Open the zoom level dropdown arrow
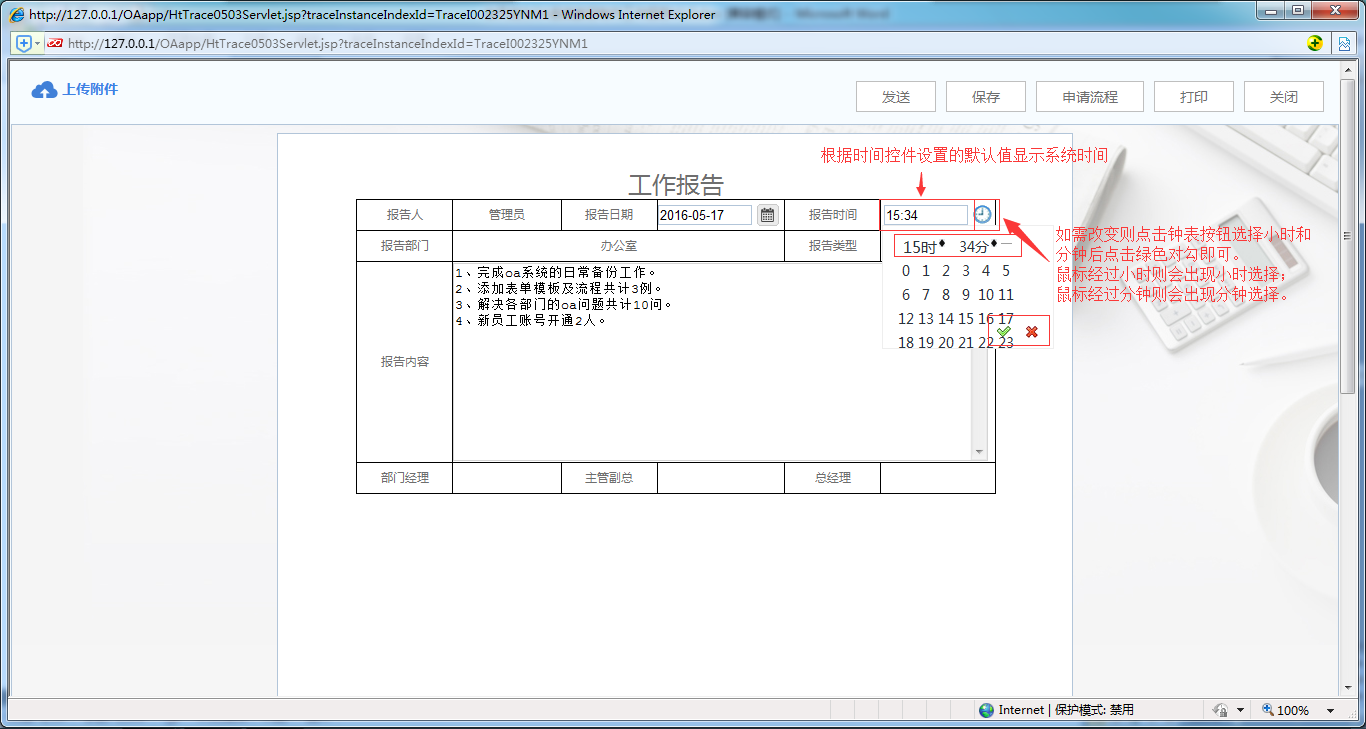The height and width of the screenshot is (729, 1366). pyautogui.click(x=1330, y=710)
